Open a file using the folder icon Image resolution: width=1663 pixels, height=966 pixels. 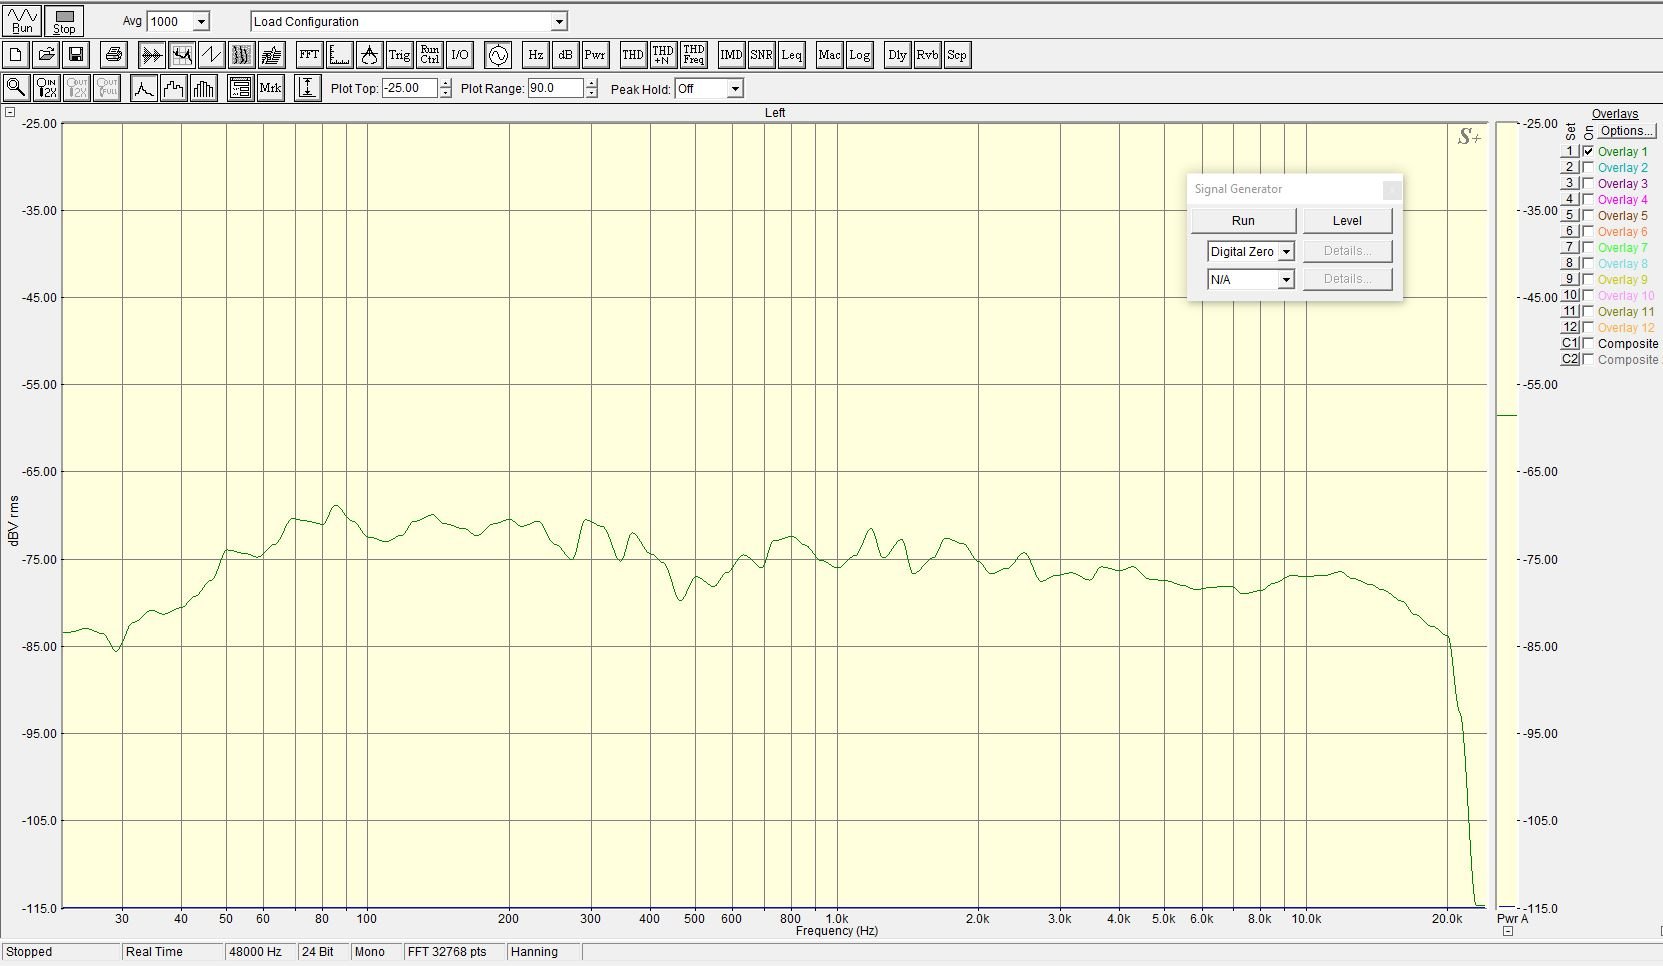pos(46,55)
